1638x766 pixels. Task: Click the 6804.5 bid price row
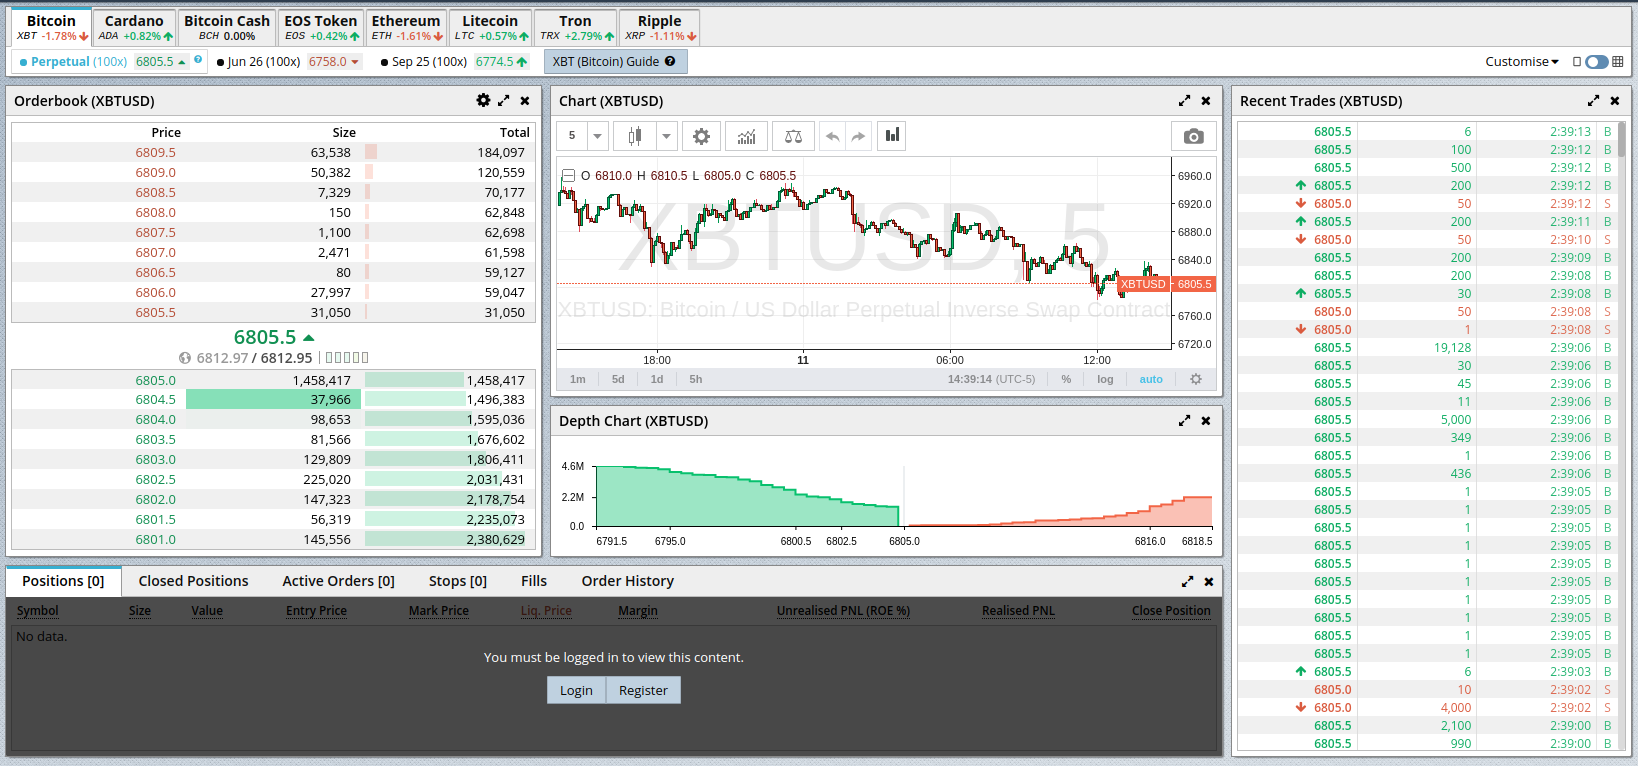tap(273, 399)
